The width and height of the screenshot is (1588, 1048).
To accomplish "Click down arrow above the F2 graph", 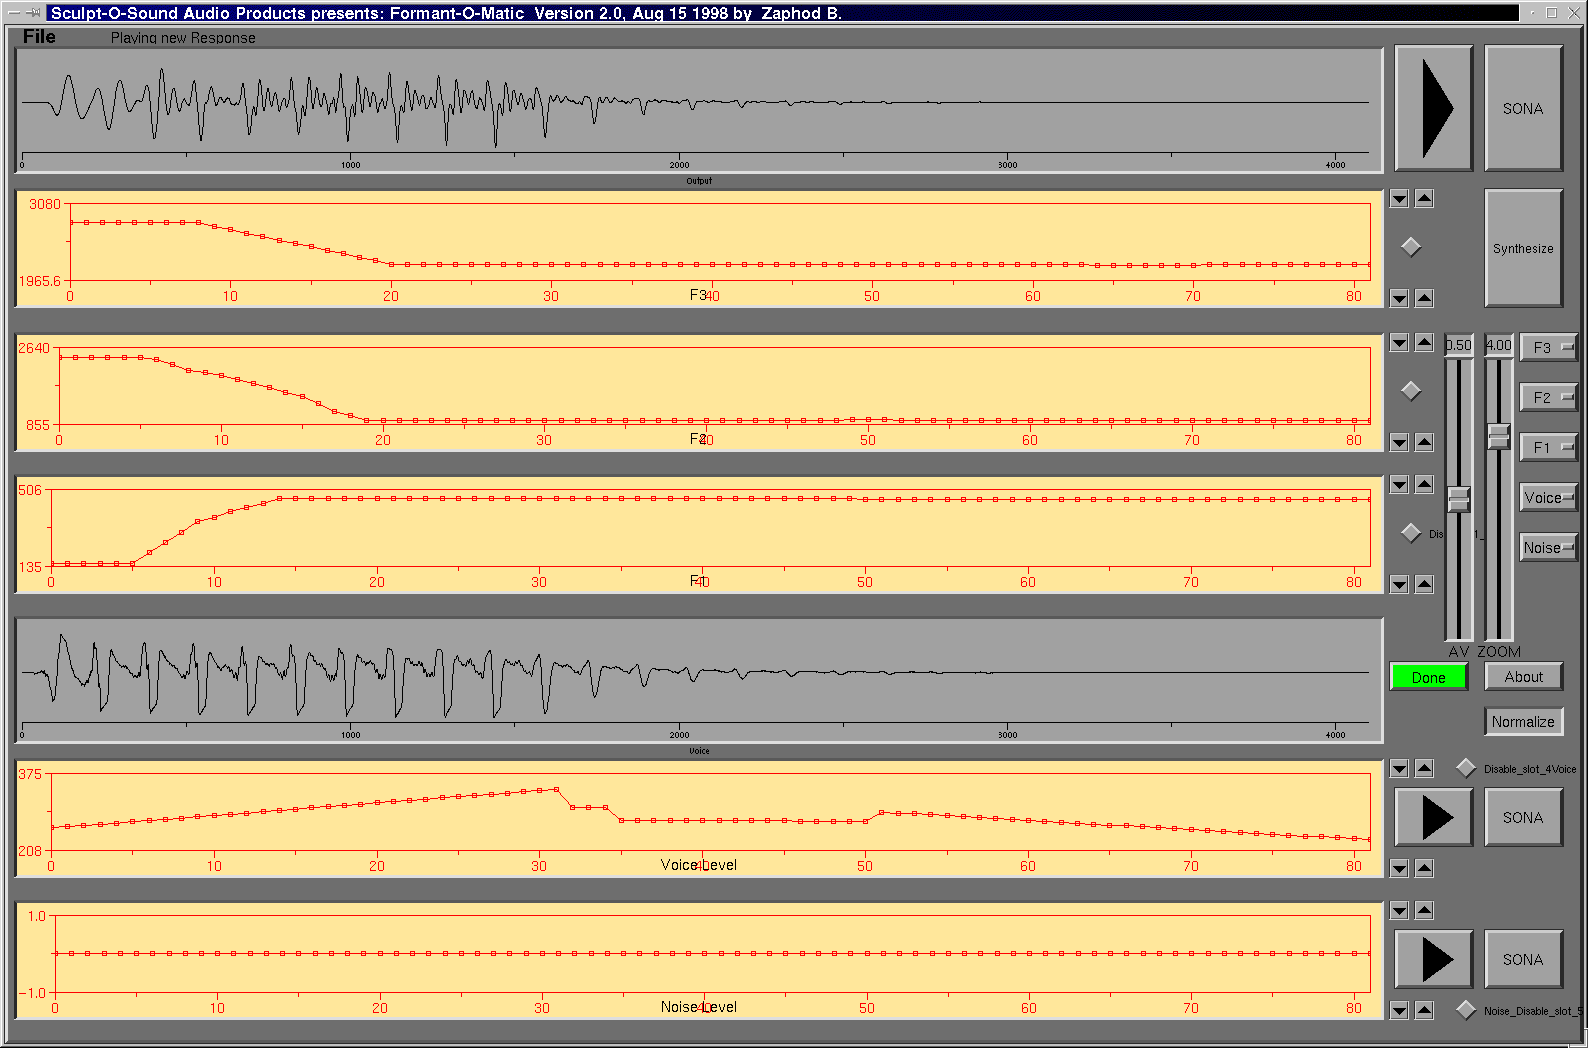I will coord(1399,343).
